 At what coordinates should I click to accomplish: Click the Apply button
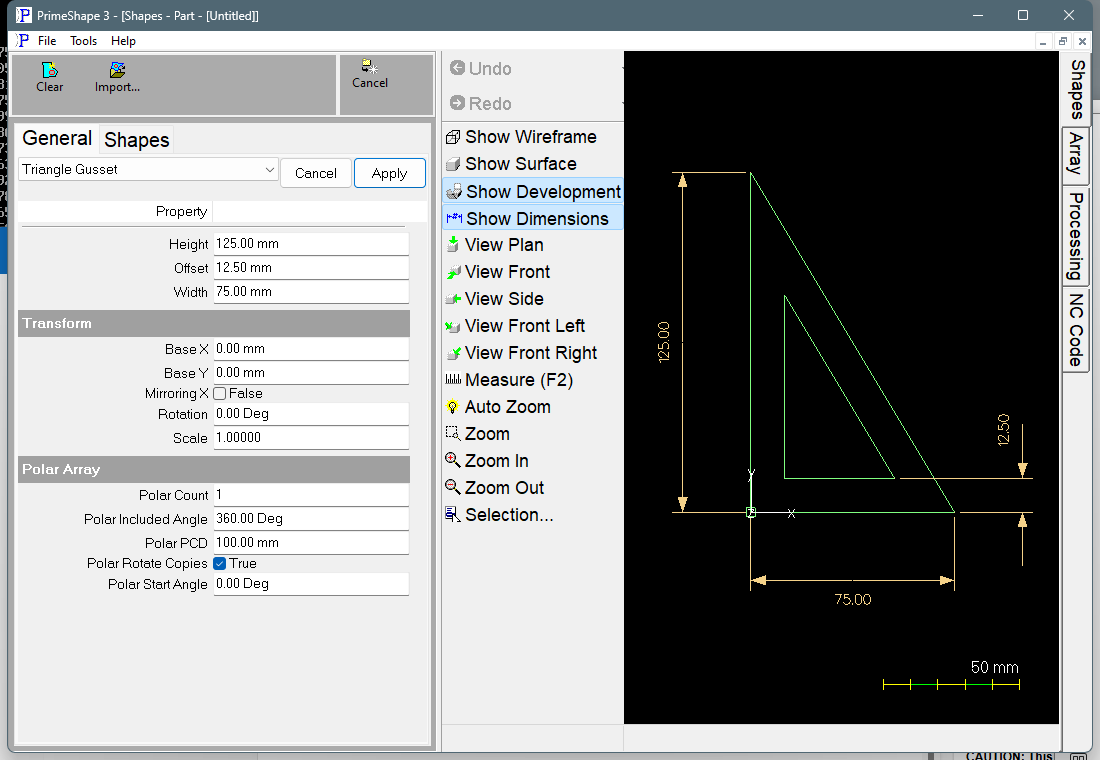tap(389, 173)
